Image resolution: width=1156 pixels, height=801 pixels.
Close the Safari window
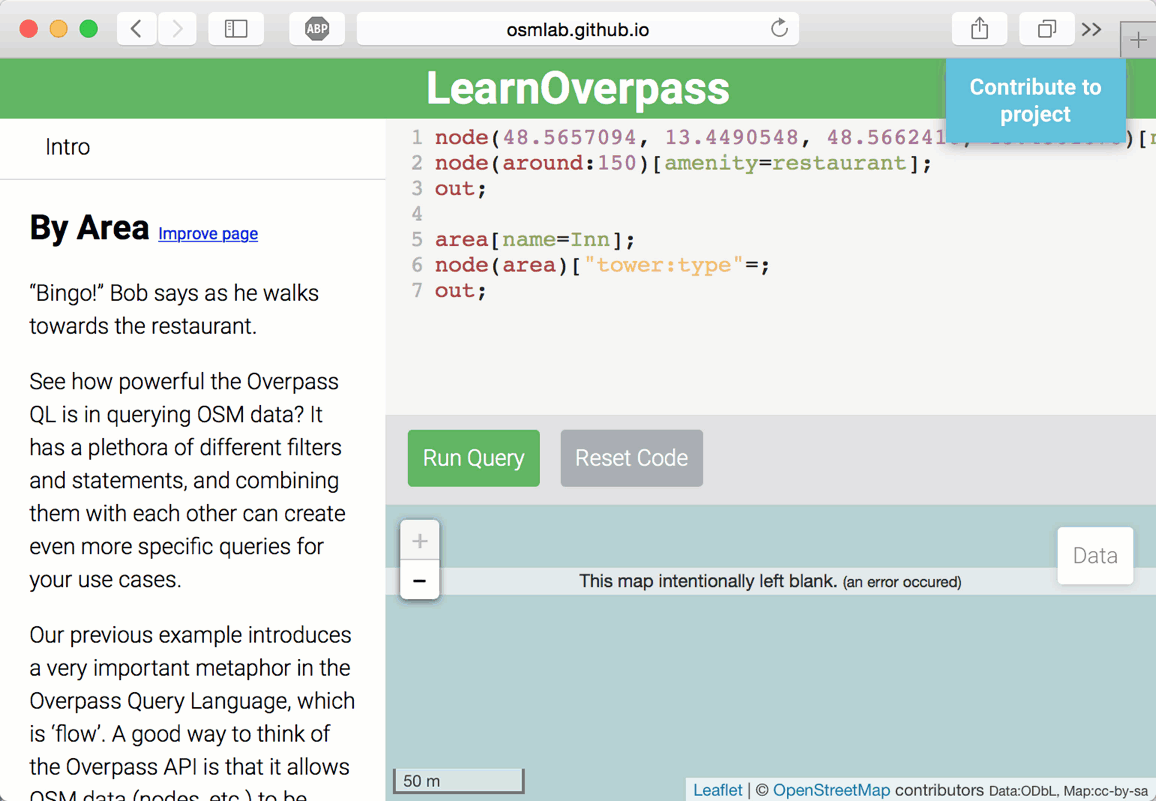(29, 29)
